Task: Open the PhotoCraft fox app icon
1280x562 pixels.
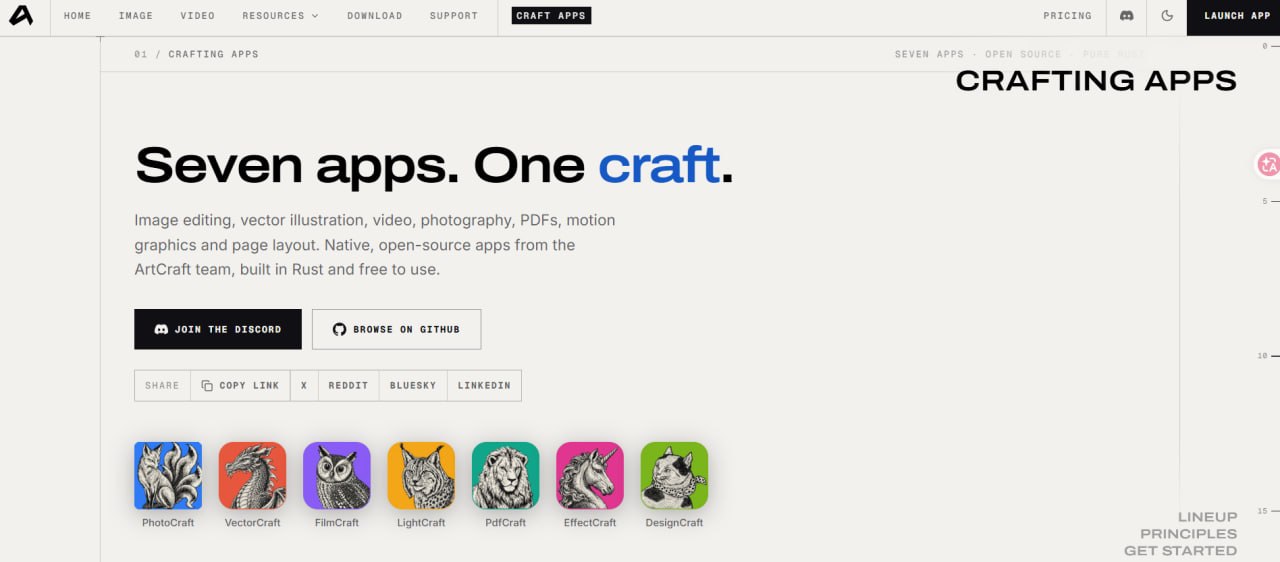Action: coord(168,476)
